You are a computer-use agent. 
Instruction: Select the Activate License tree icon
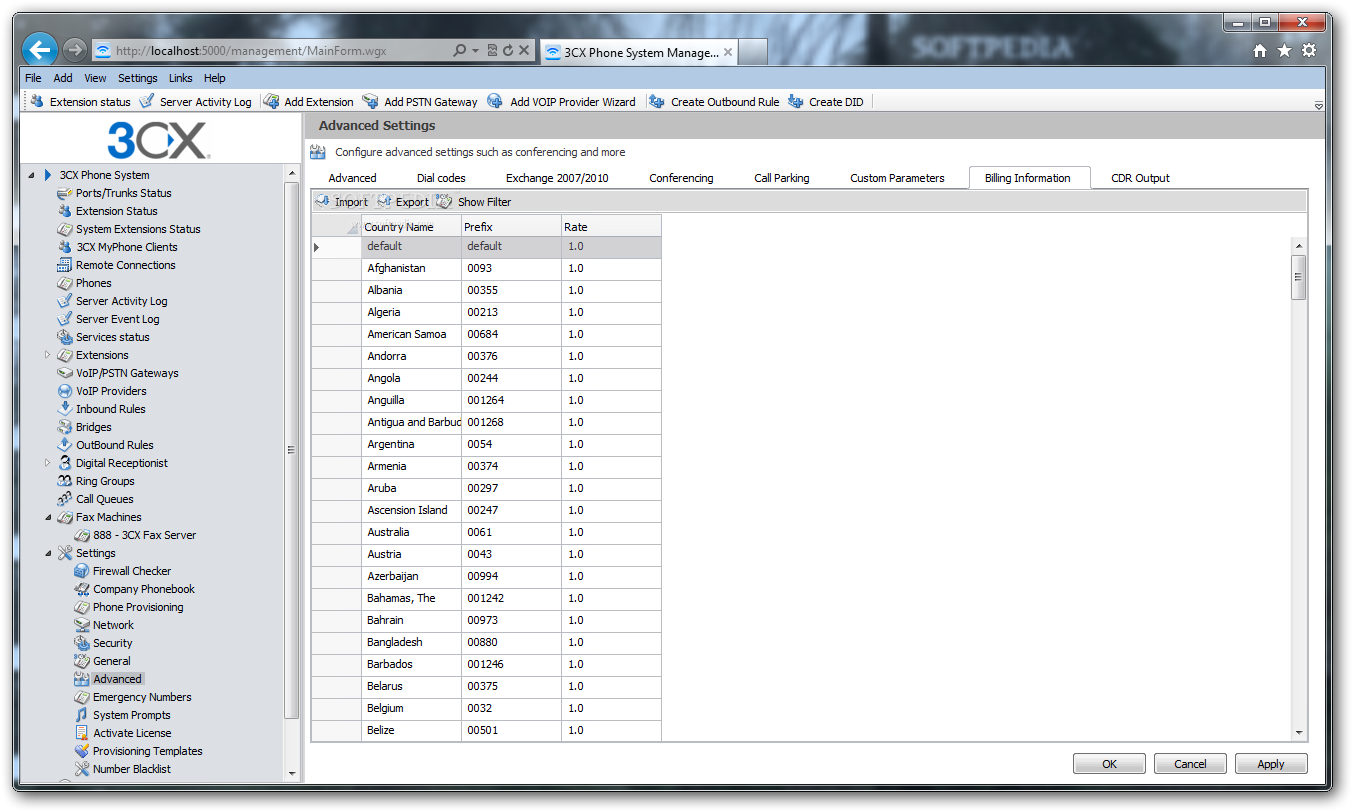coord(82,733)
